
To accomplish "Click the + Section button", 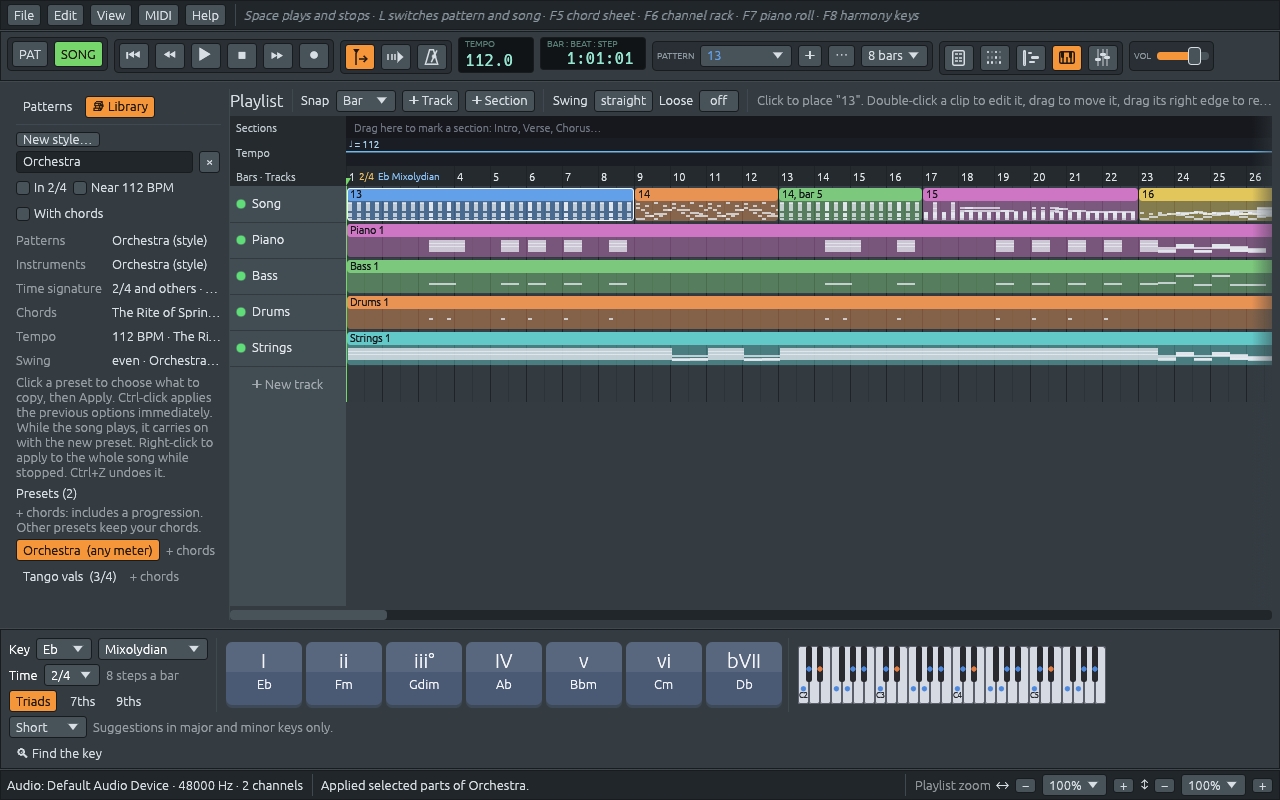I will (499, 101).
